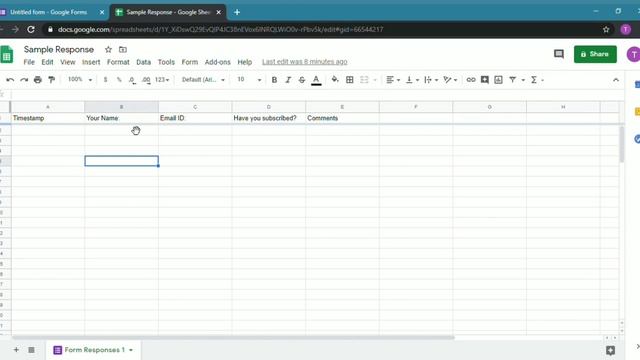
Task: Open the View menu
Action: pos(68,62)
